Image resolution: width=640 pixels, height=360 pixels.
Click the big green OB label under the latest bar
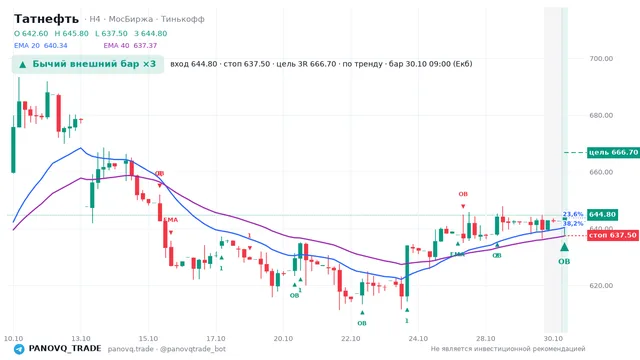(x=564, y=262)
